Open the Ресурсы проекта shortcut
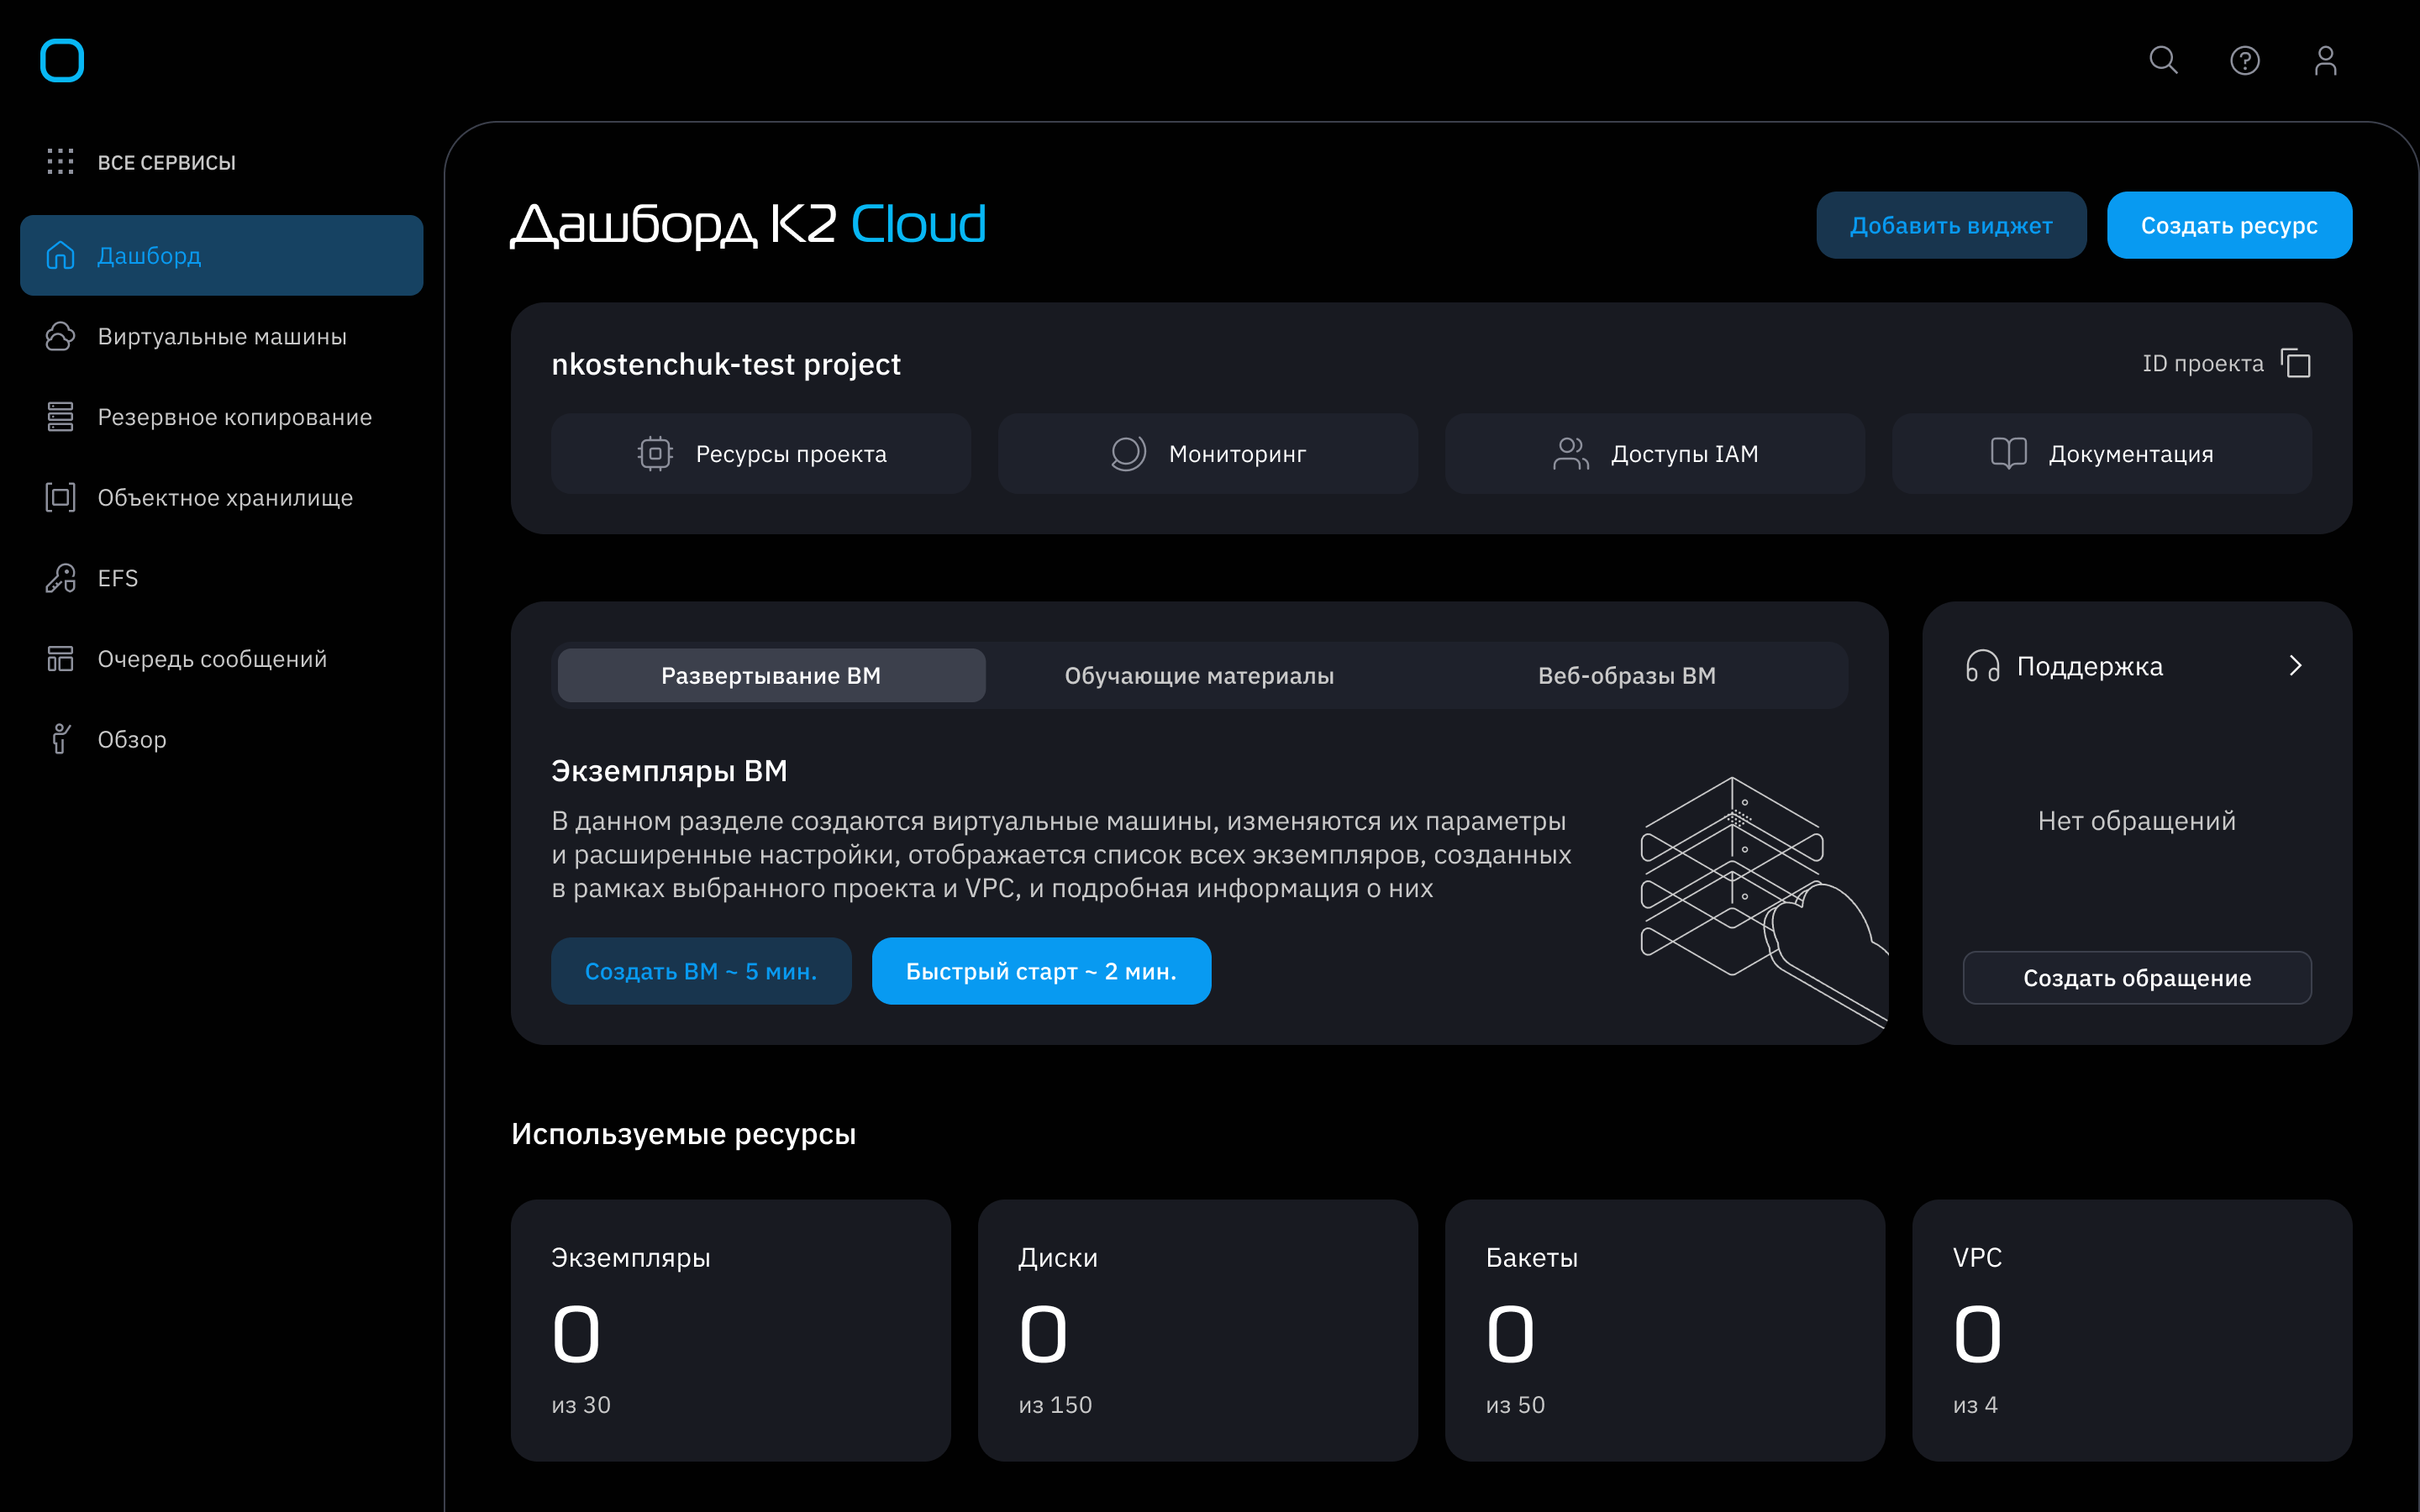 [761, 453]
